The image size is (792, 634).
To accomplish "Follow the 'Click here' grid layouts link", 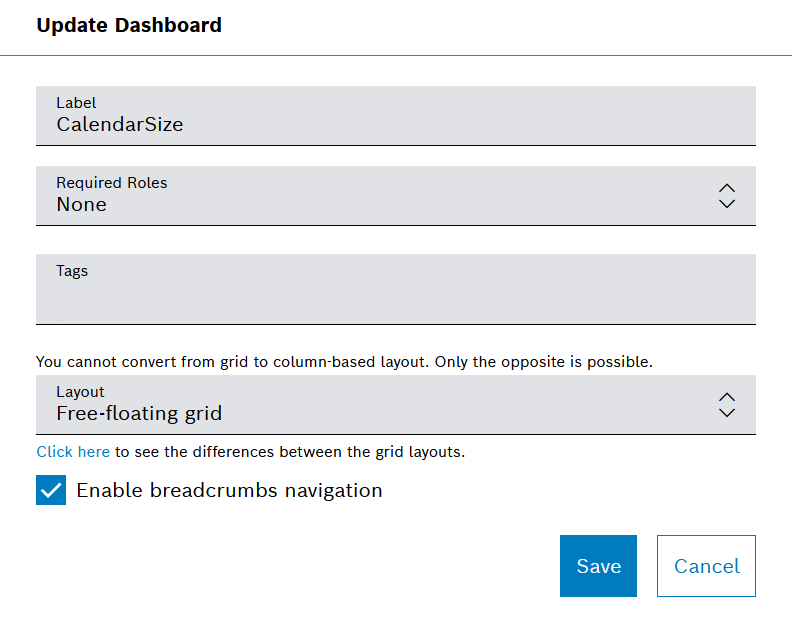I will (73, 452).
